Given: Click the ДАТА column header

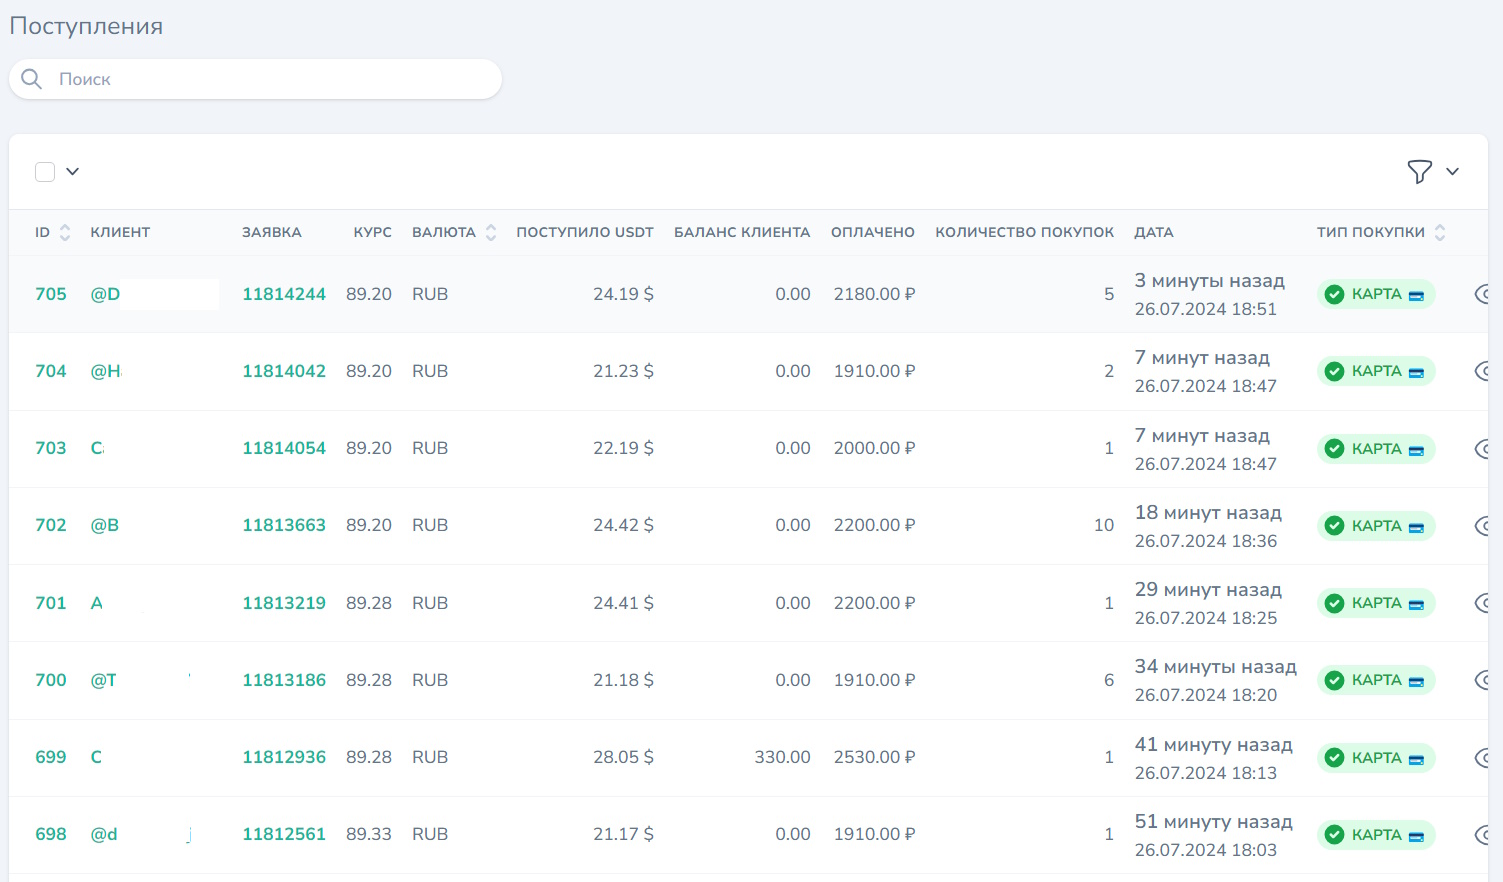Looking at the screenshot, I should [1153, 233].
